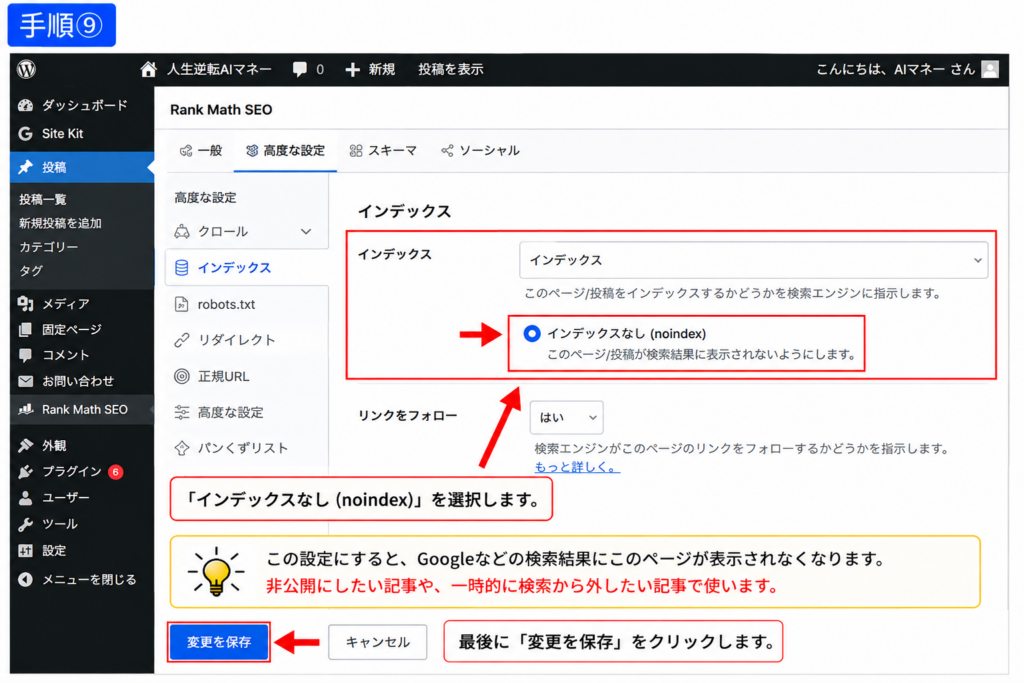Click the 設定 sliders icon in sidebar
1024x683 pixels.
25,551
